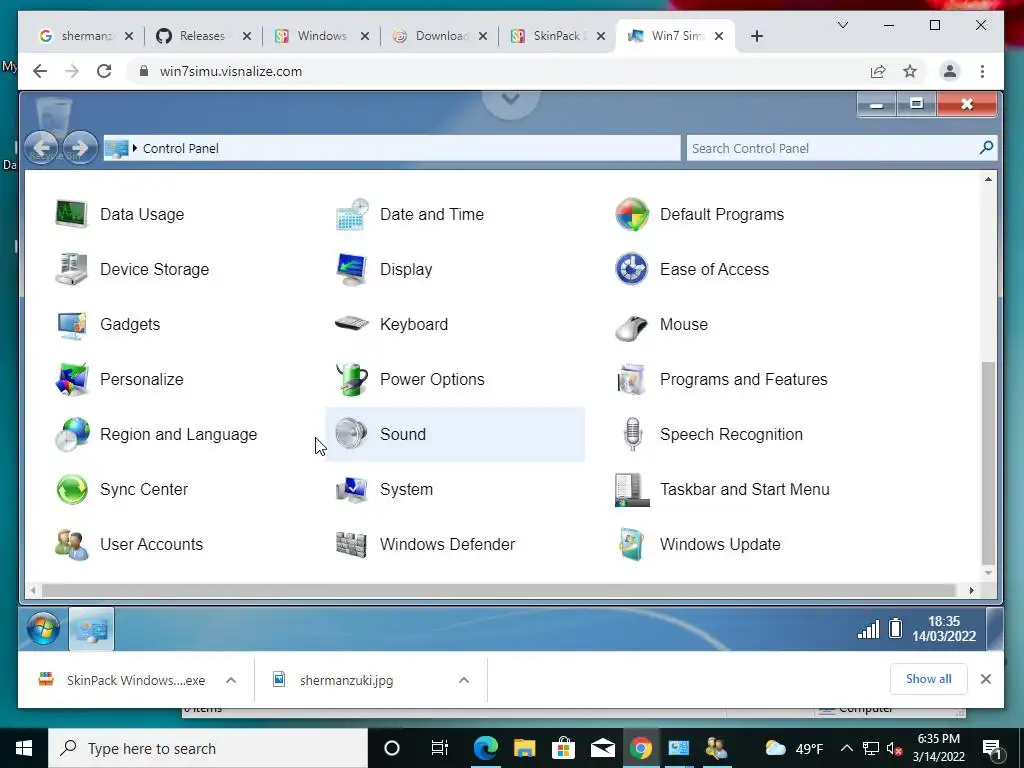Viewport: 1024px width, 768px height.
Task: Open the Power Options battery icon
Action: click(352, 379)
